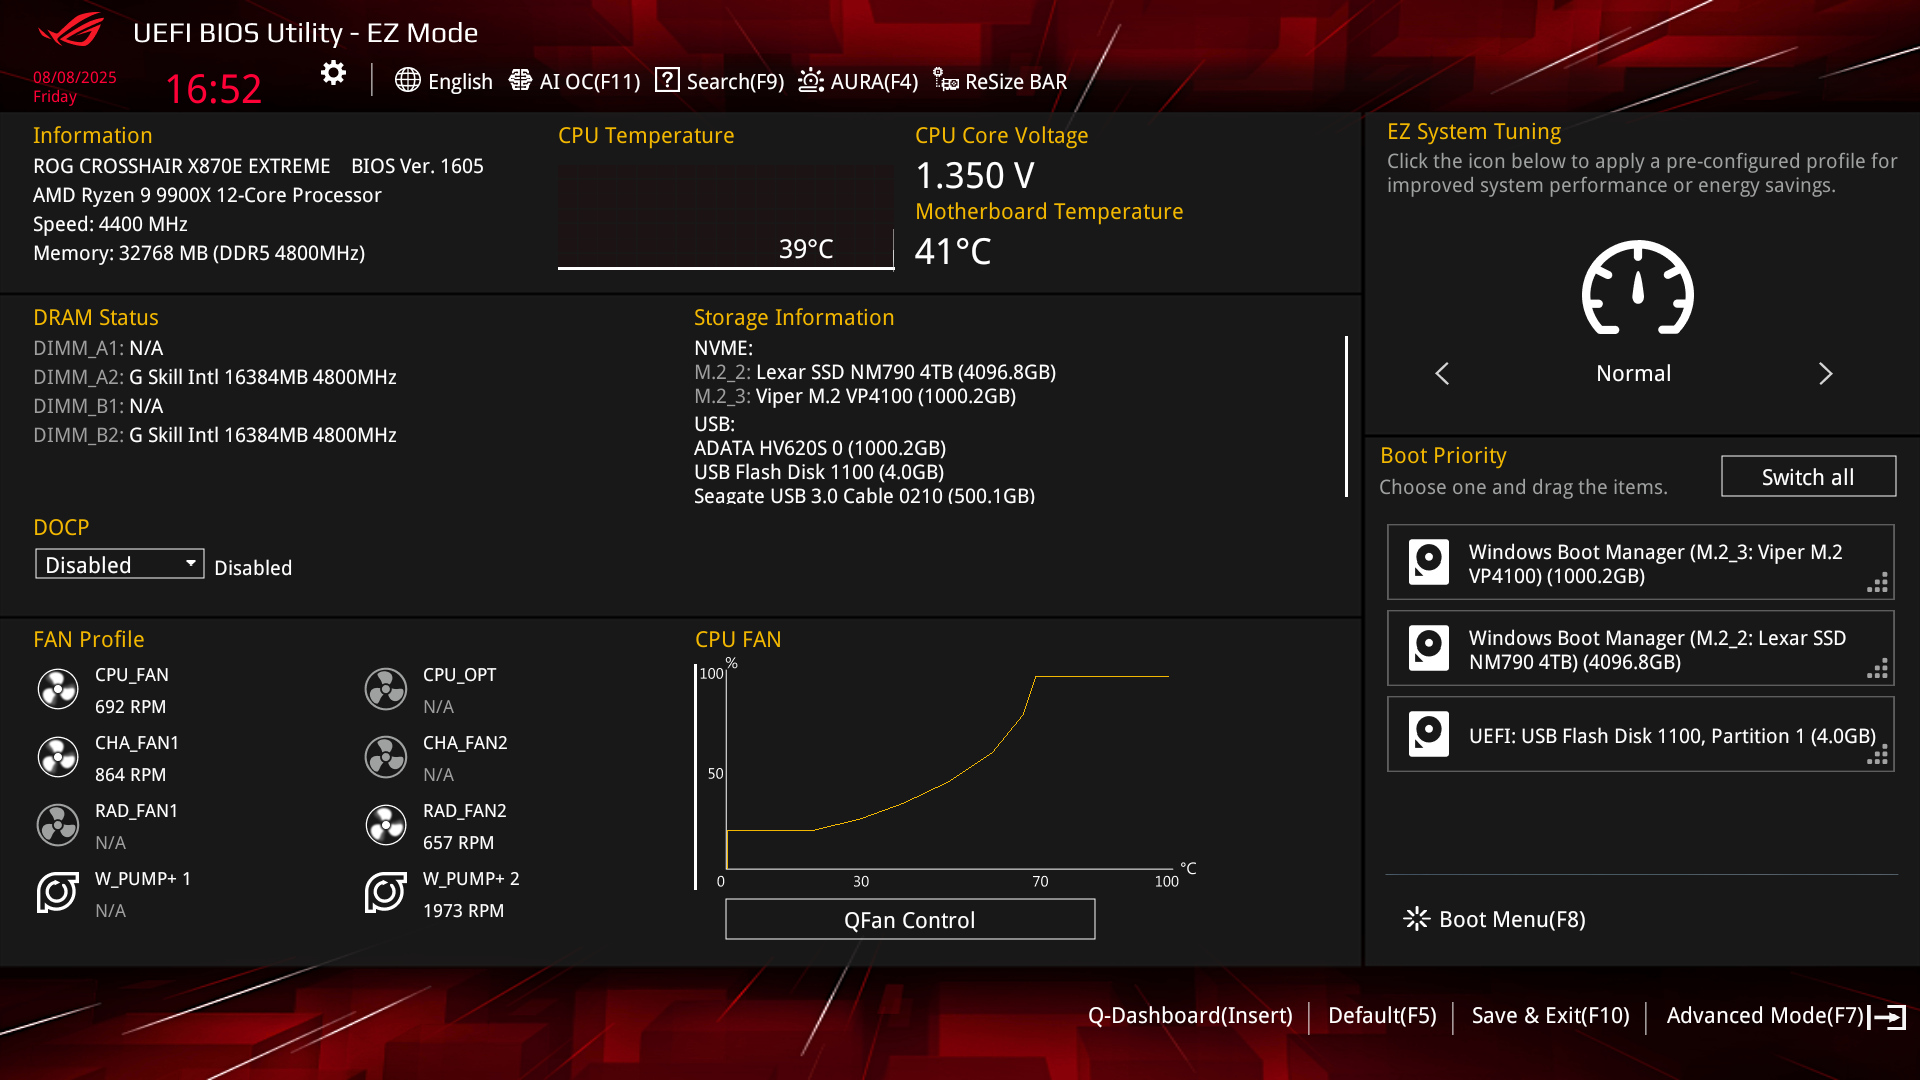Click disk icon of USB Flash Disk boot entry
Image resolution: width=1920 pixels, height=1080 pixels.
click(1429, 734)
